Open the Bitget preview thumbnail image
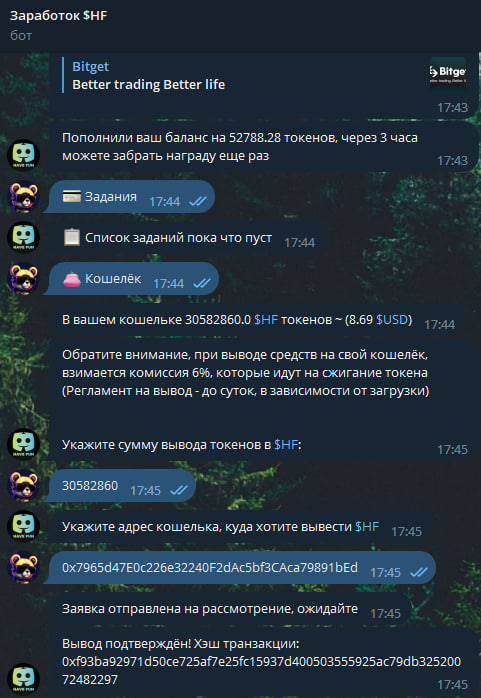This screenshot has height=698, width=481. pos(448,72)
